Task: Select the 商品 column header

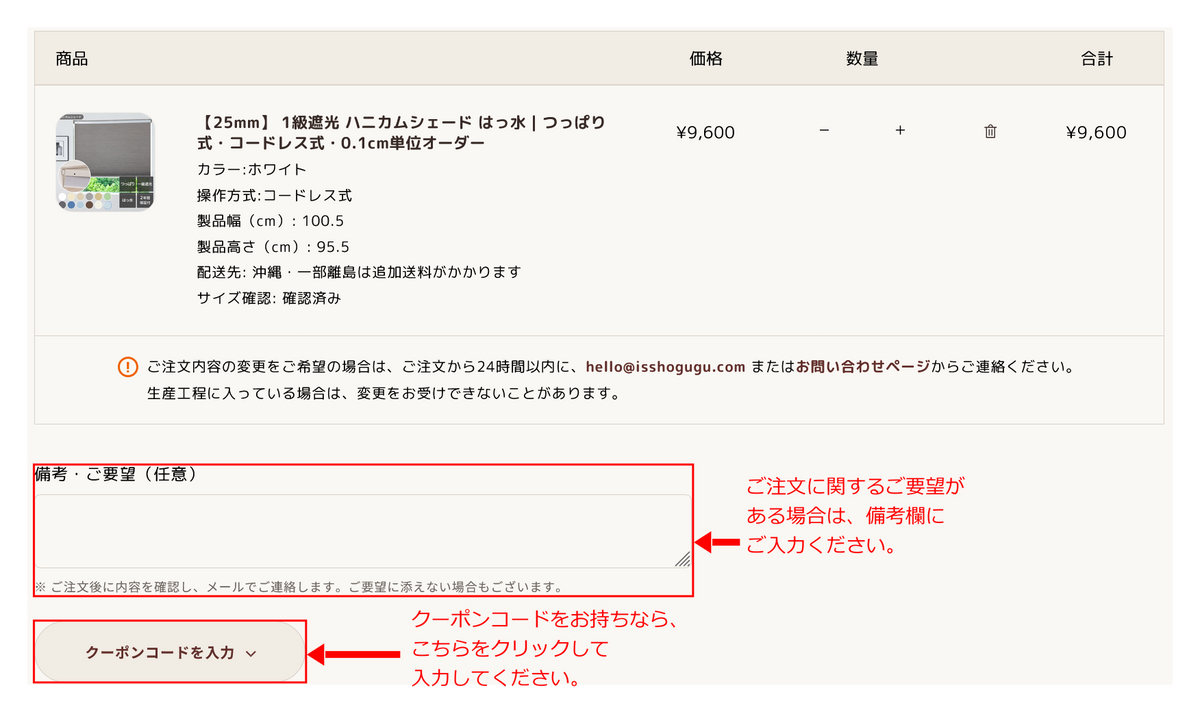Action: [72, 59]
